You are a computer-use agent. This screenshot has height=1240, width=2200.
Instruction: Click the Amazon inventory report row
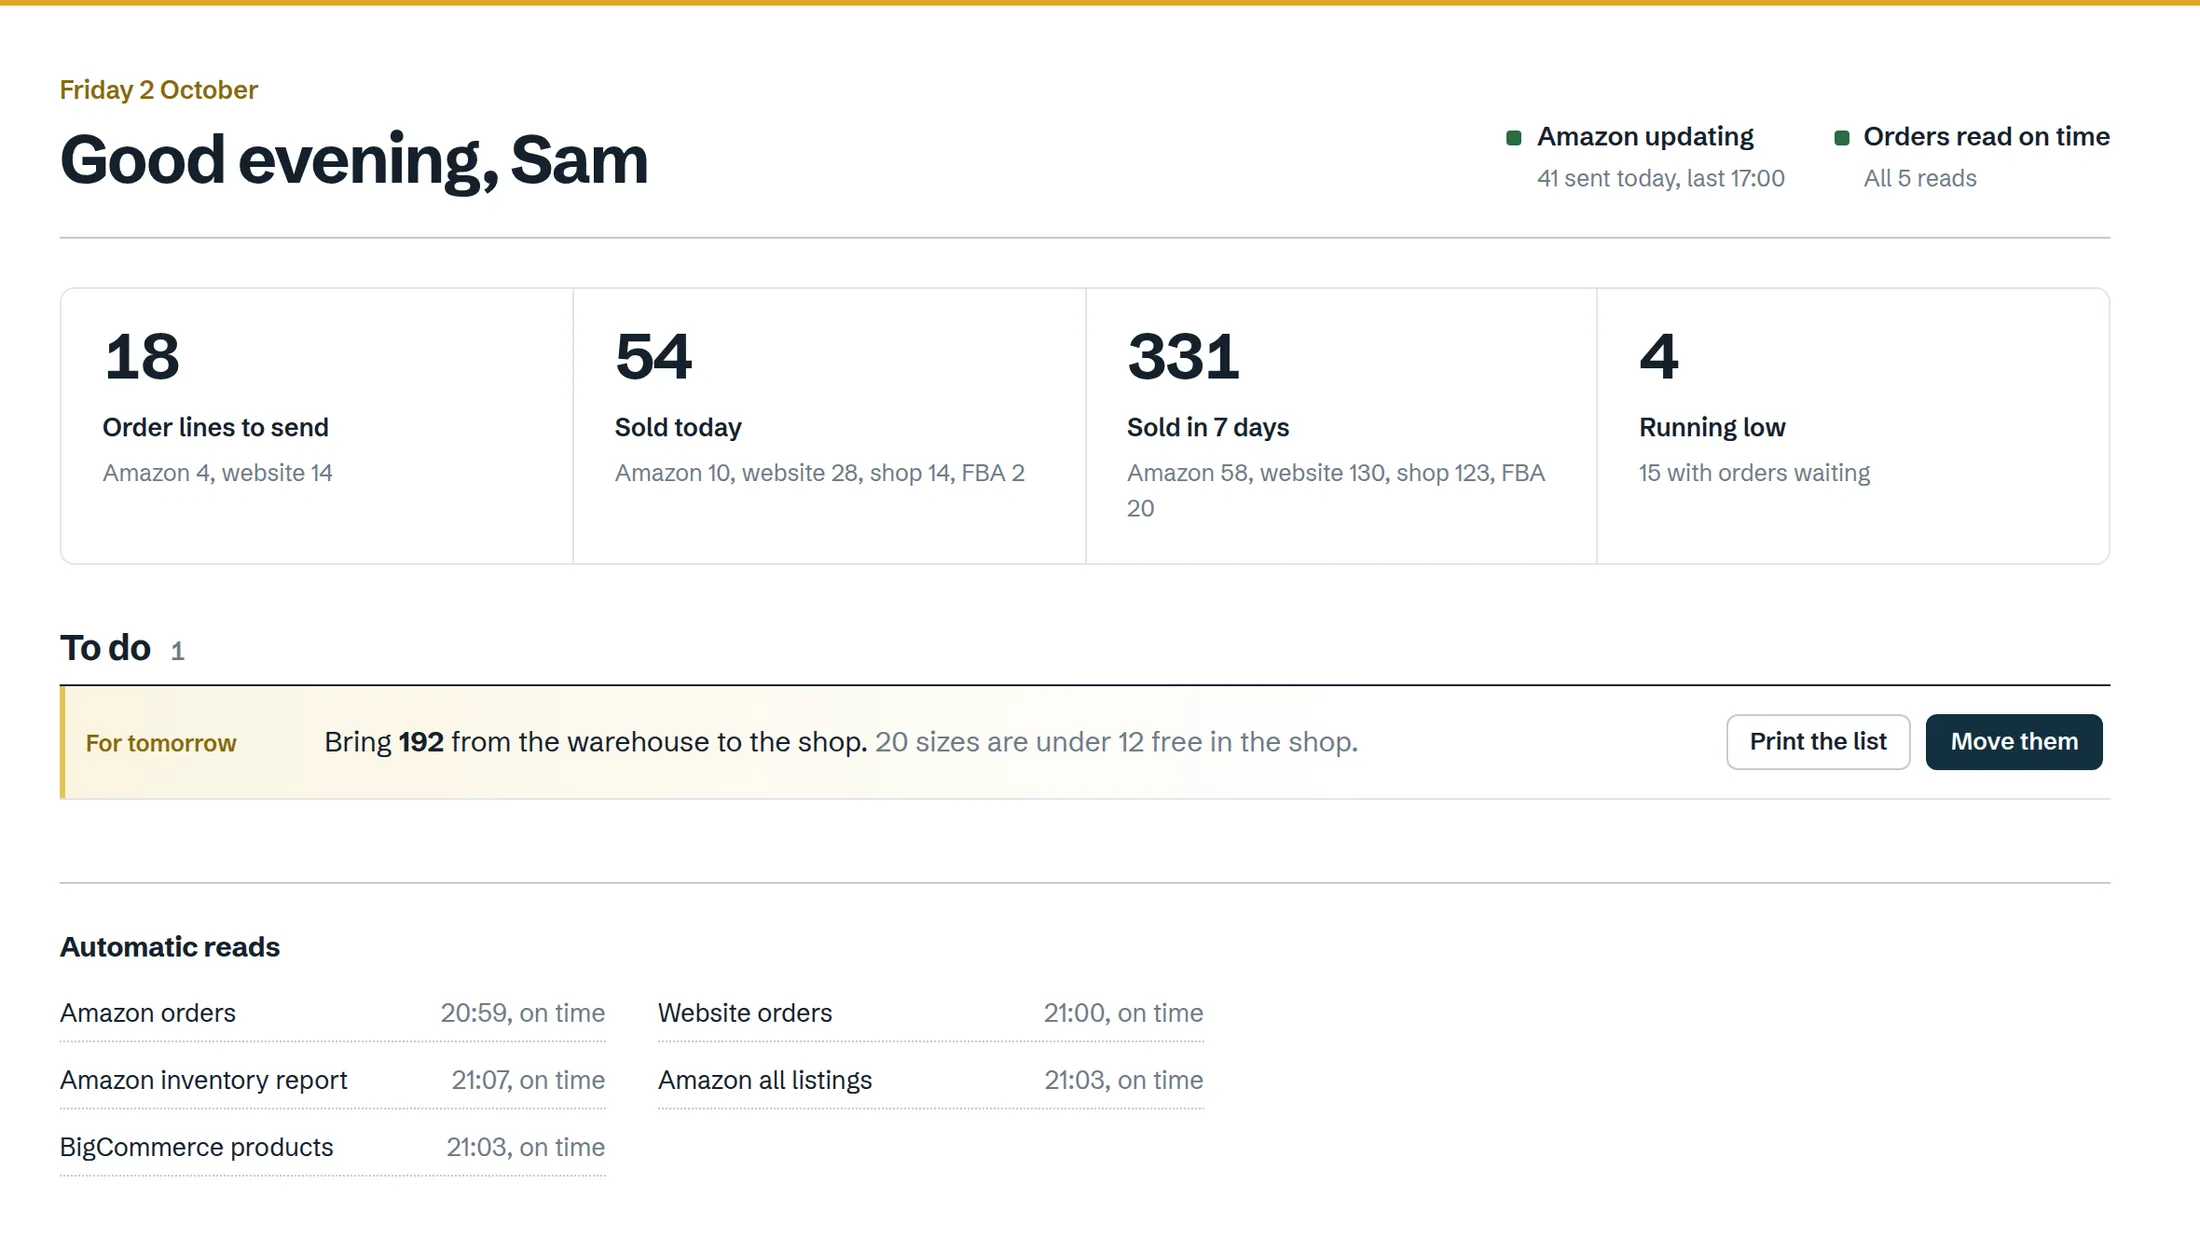332,1080
